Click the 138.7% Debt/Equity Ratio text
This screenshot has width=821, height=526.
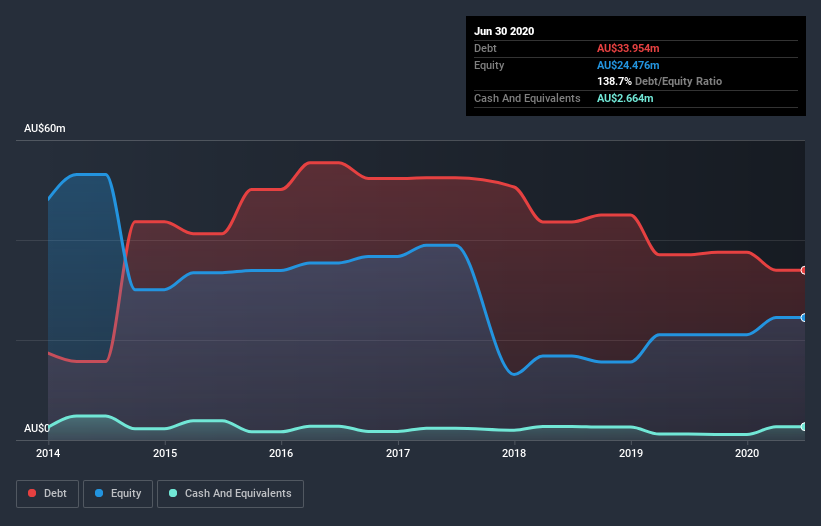(659, 81)
